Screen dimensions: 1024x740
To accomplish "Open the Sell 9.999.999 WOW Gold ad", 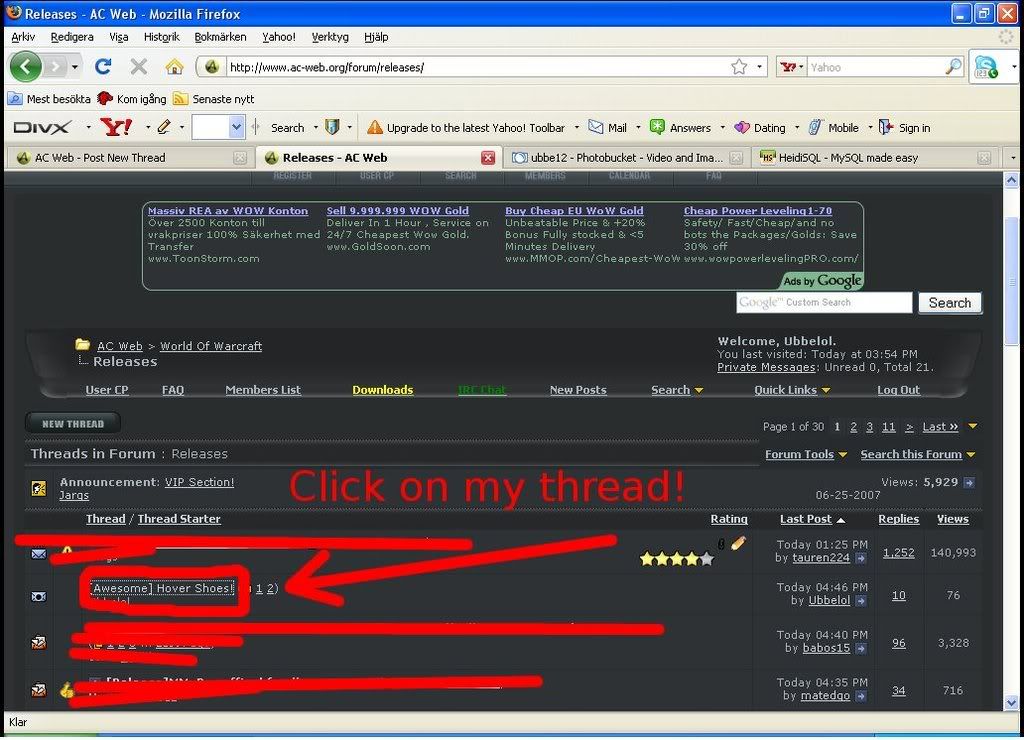I will (398, 210).
